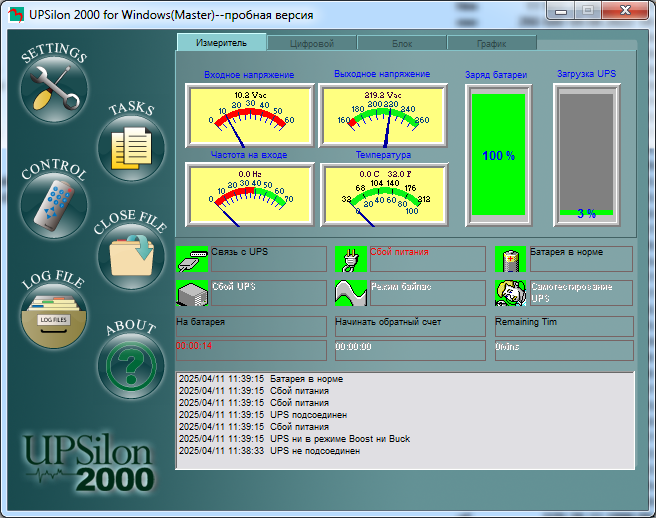The height and width of the screenshot is (518, 656).
Task: Open the About question mark icon
Action: [131, 366]
